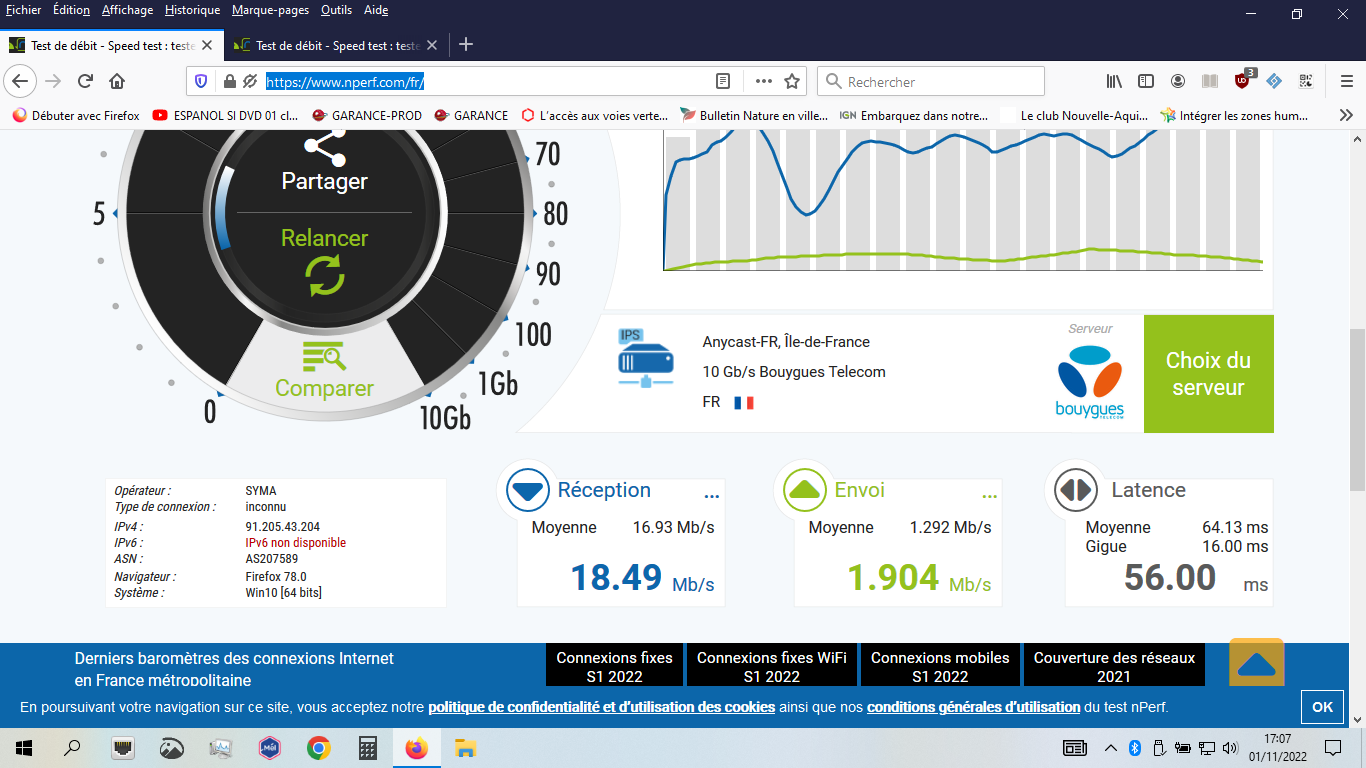This screenshot has width=1366, height=768.
Task: Open the Marque-pages menu
Action: [x=271, y=10]
